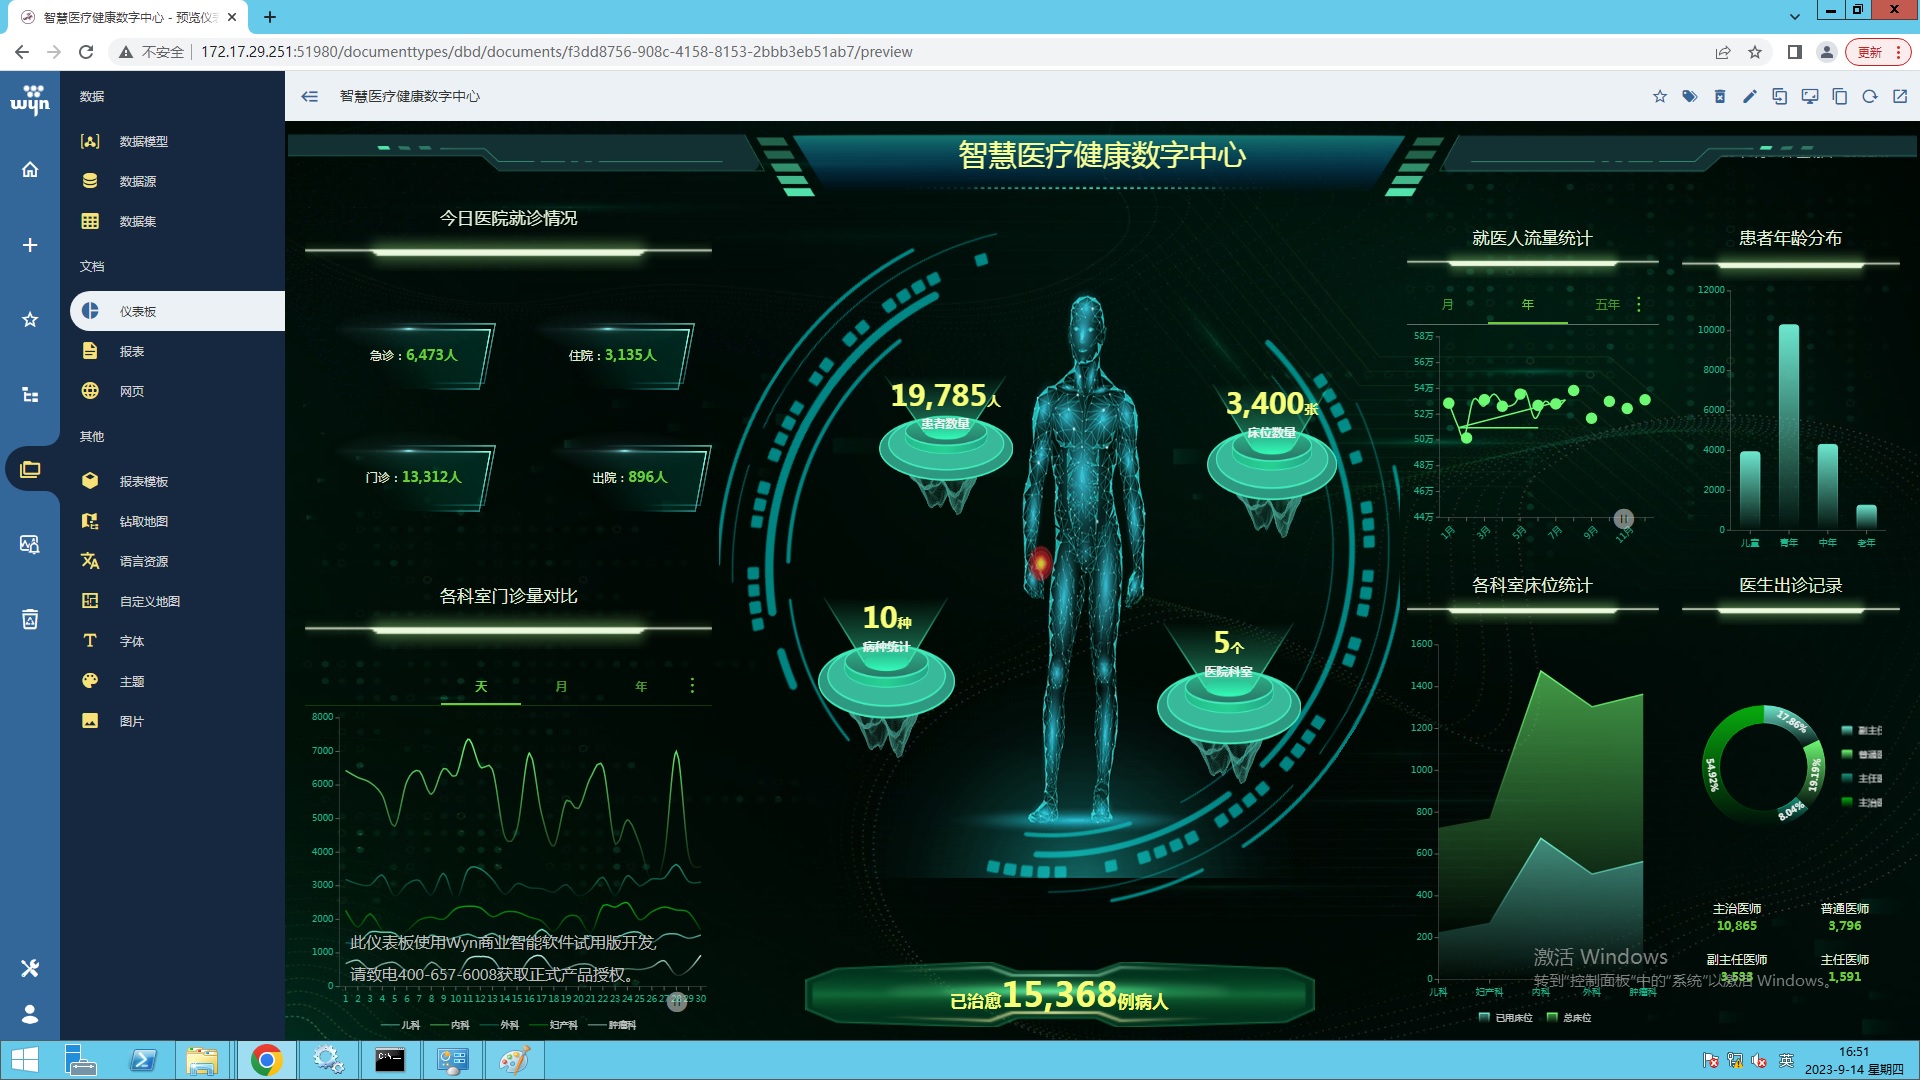The height and width of the screenshot is (1080, 1920).
Task: Toggle the 总床位 legend series
Action: (1569, 1017)
